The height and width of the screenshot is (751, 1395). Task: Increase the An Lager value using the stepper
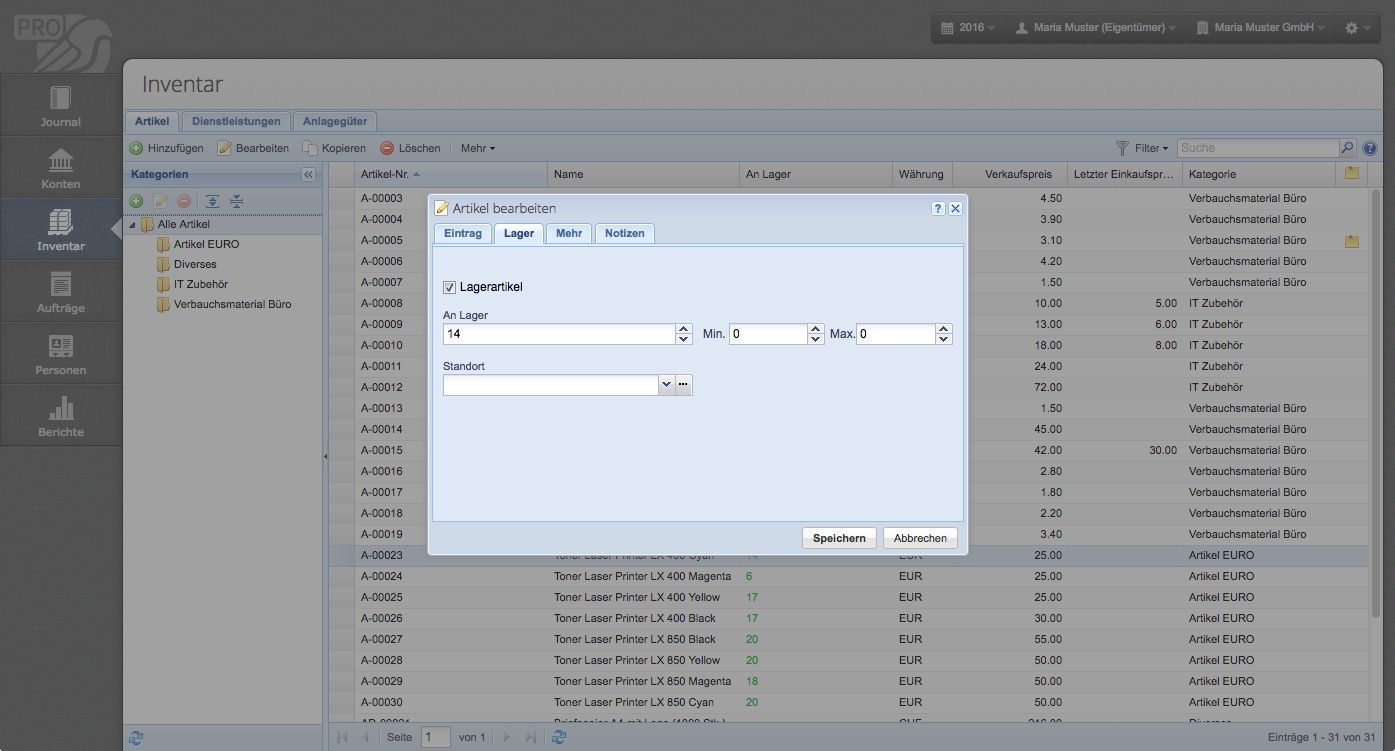(682, 328)
